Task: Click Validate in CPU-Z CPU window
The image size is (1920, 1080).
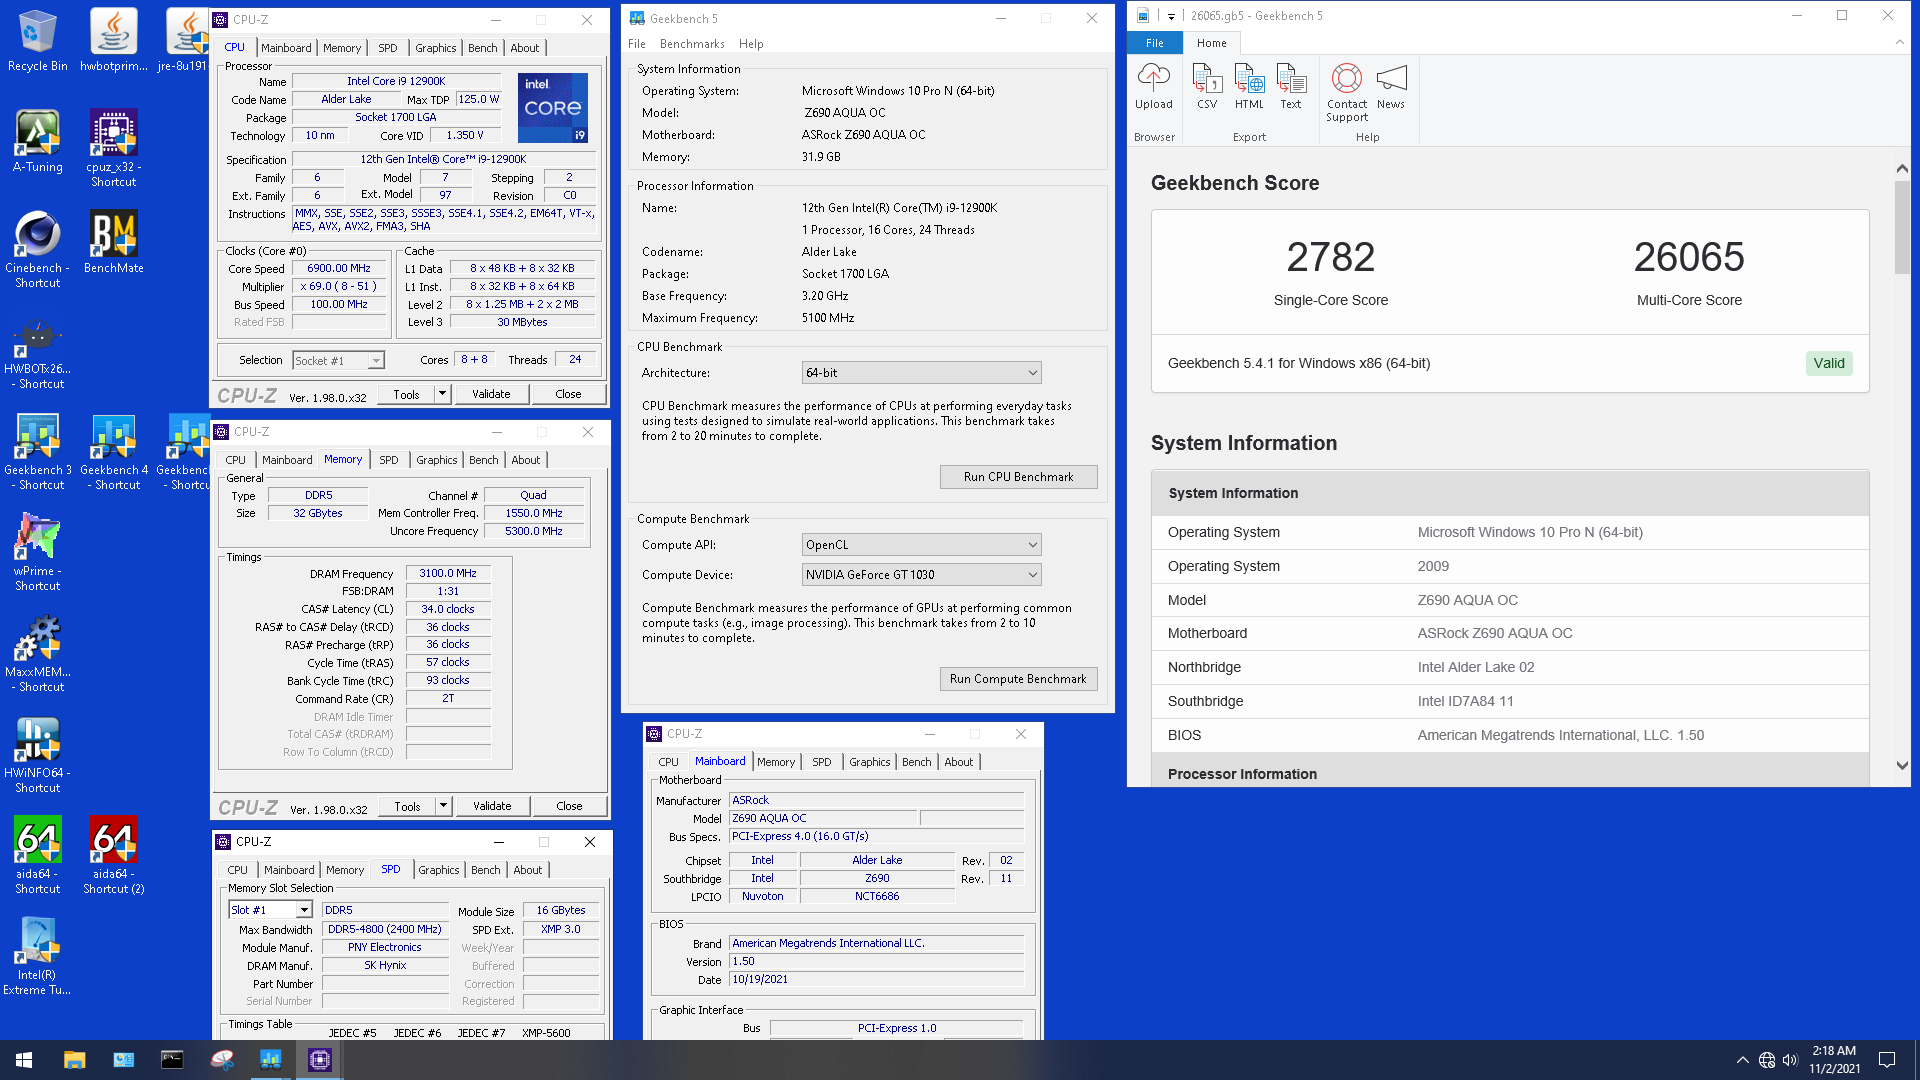Action: 491,394
